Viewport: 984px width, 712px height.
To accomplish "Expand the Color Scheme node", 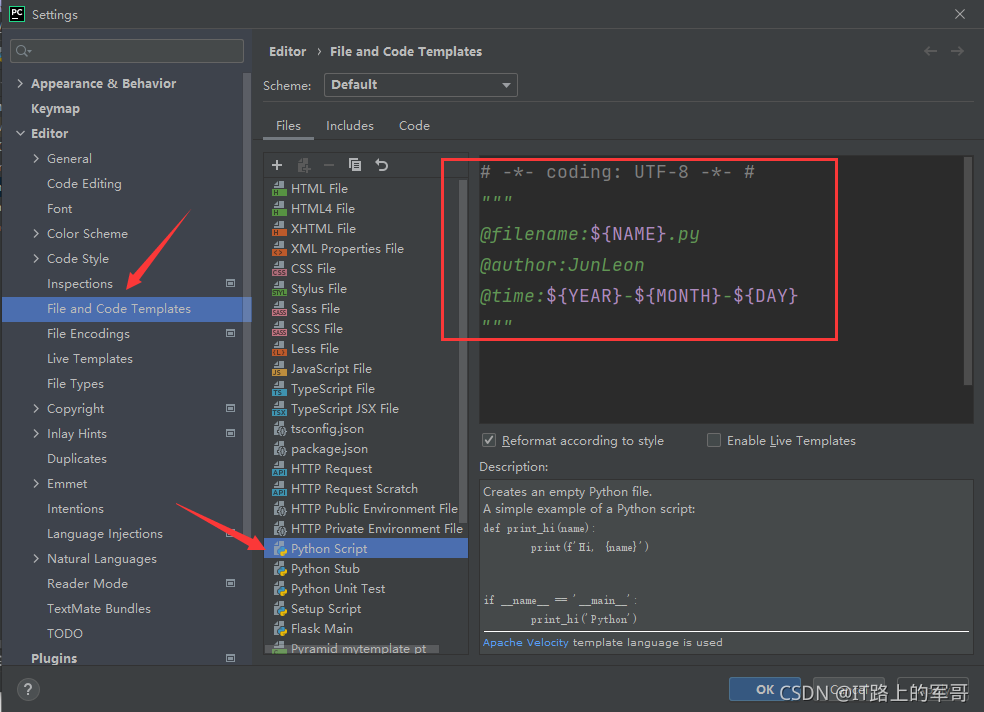I will coord(36,233).
